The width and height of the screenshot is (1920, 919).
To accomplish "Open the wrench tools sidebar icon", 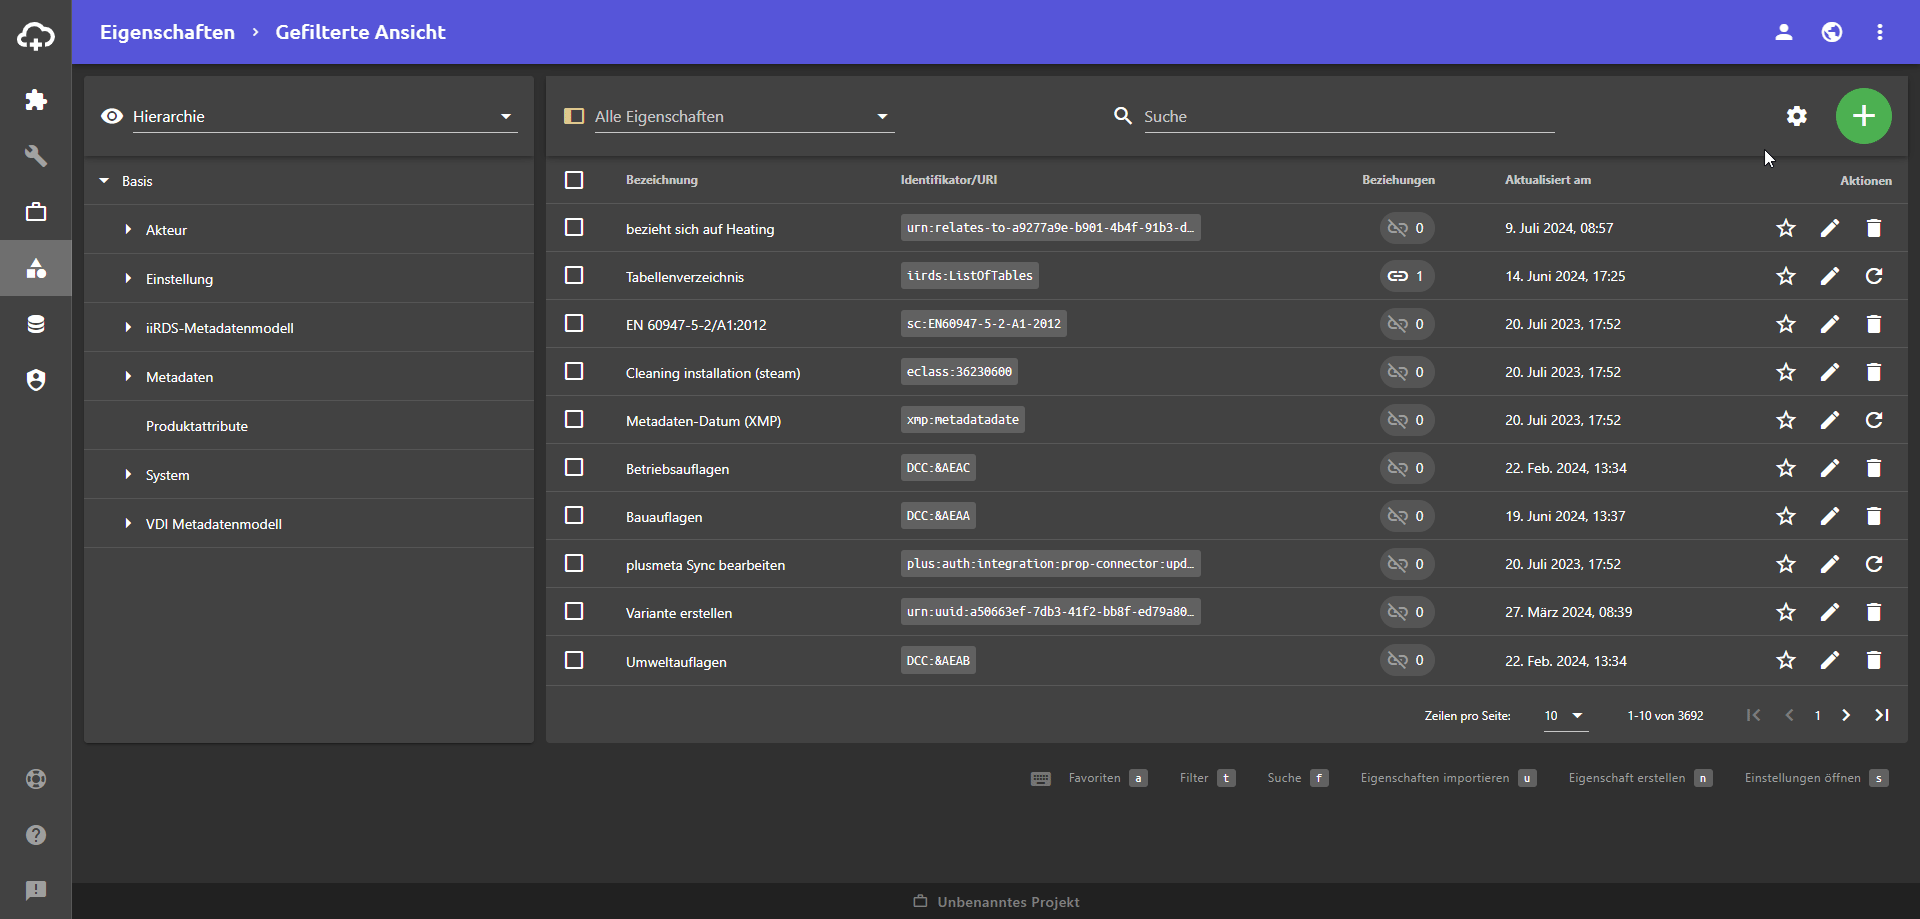I will pos(36,156).
